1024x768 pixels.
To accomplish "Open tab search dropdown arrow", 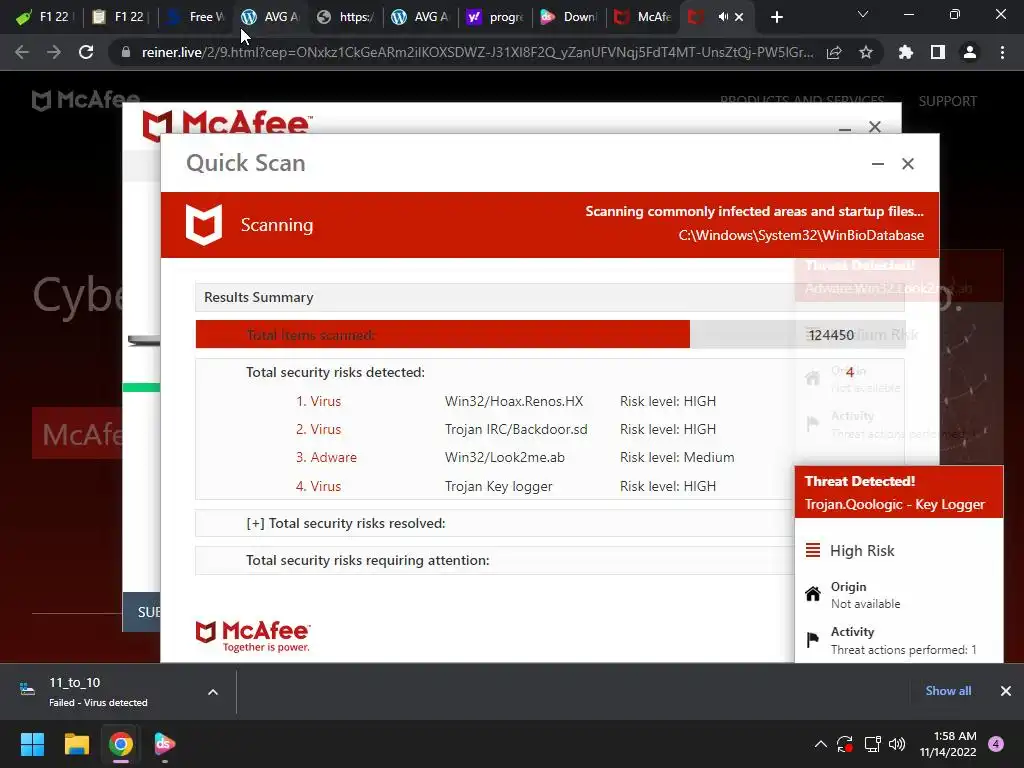I will (863, 14).
